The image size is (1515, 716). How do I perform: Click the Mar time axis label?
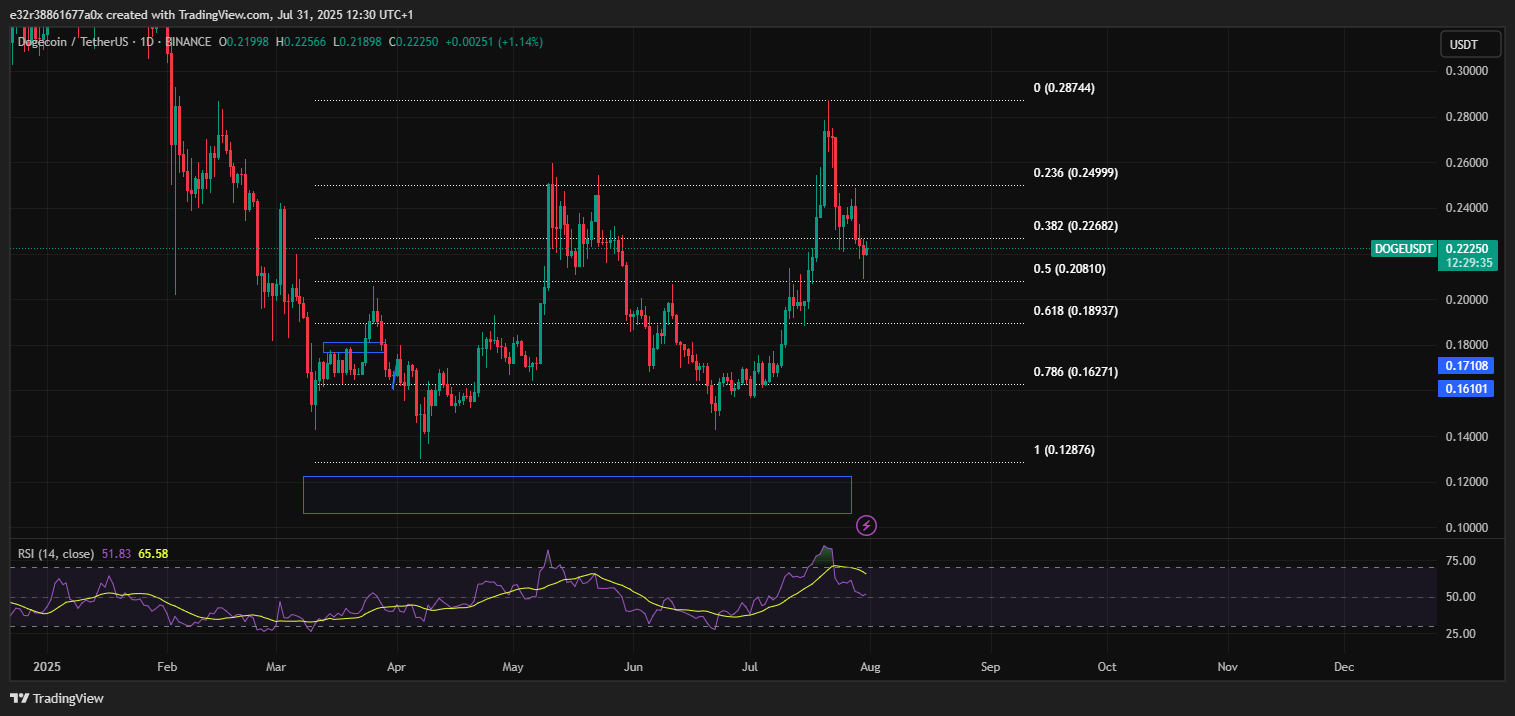(277, 666)
